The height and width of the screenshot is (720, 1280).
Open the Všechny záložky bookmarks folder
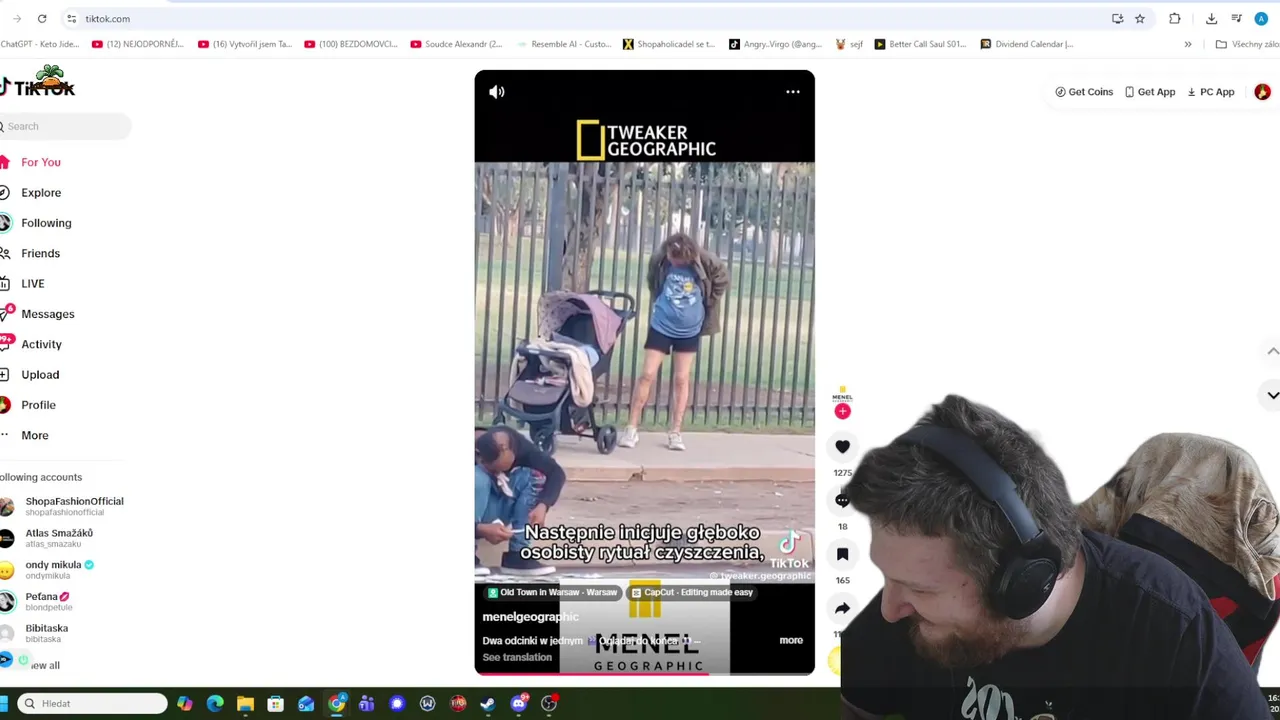pyautogui.click(x=1247, y=44)
